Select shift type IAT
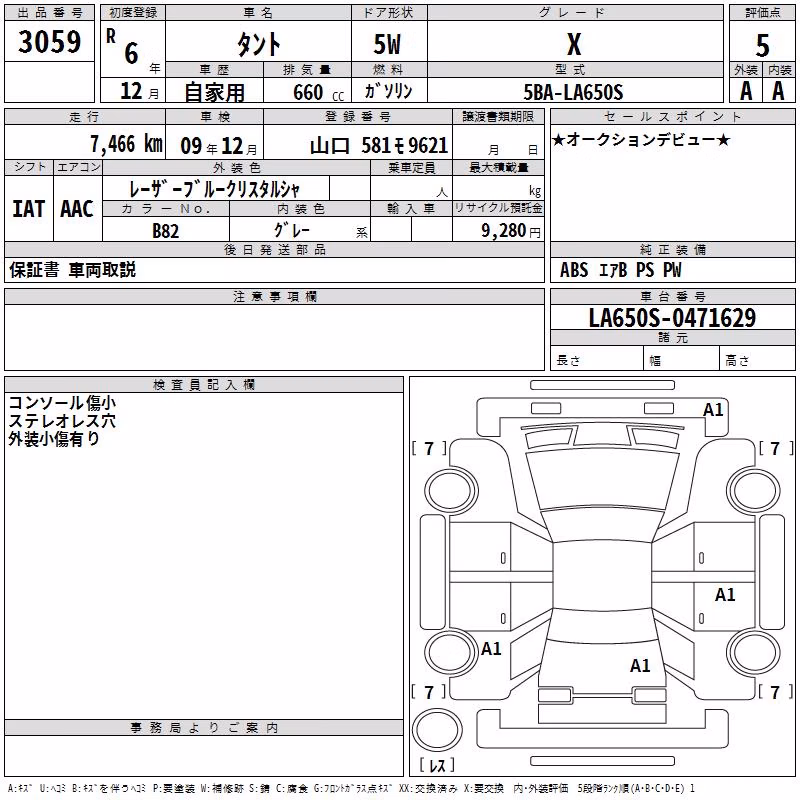Viewport: 800px width, 800px height. [29, 209]
